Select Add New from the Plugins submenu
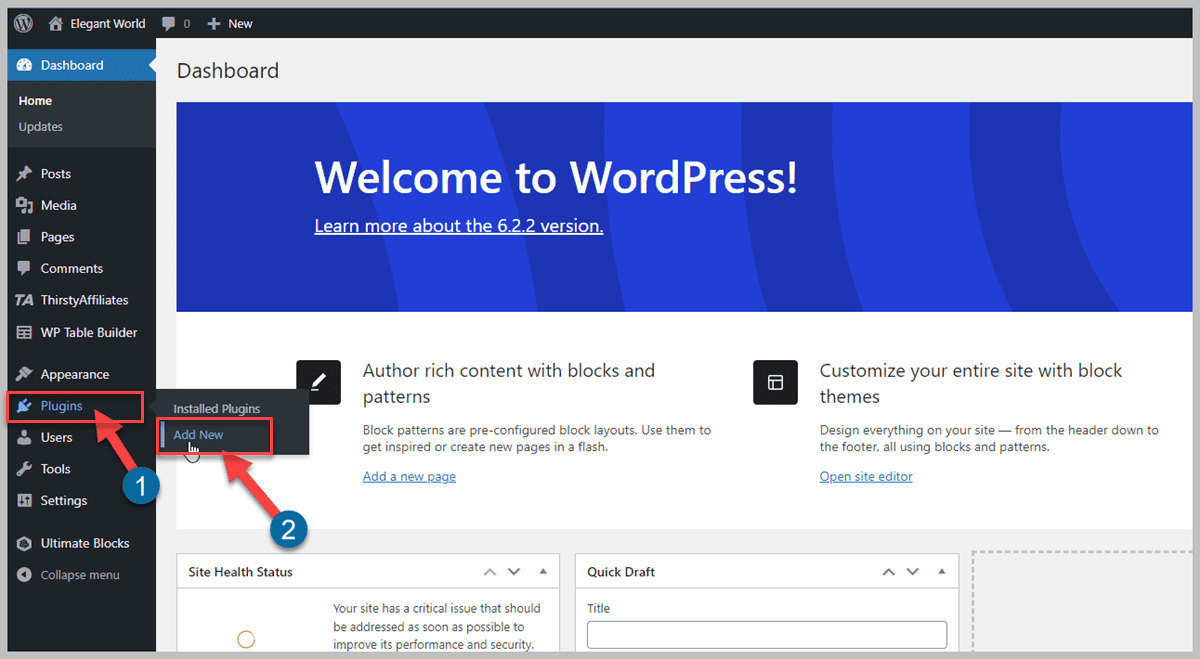 click(x=197, y=435)
